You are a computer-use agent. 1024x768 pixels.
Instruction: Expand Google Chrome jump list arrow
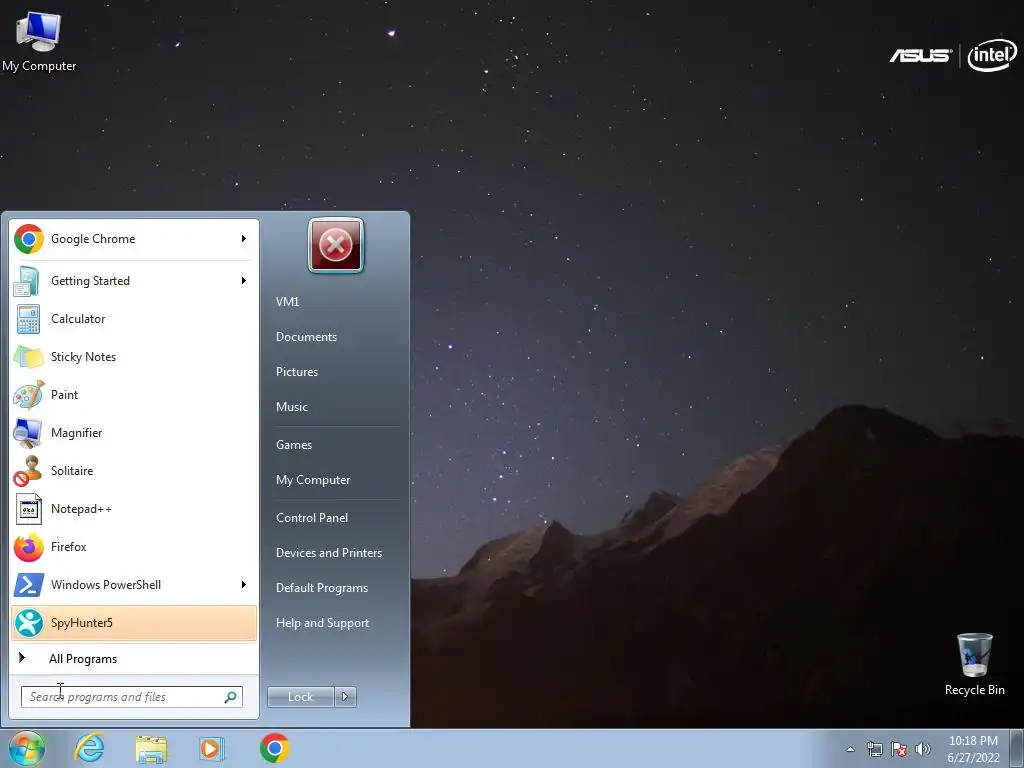tap(244, 239)
